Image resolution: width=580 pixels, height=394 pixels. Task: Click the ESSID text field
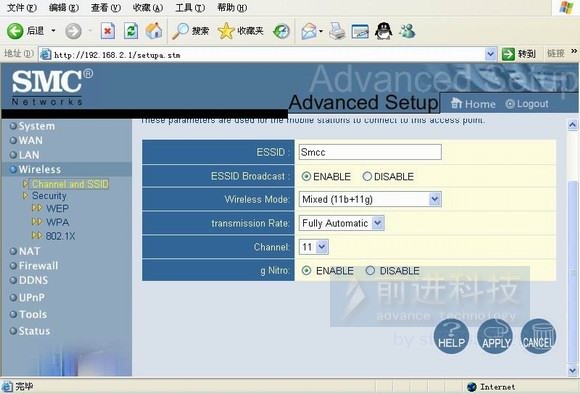click(x=370, y=152)
